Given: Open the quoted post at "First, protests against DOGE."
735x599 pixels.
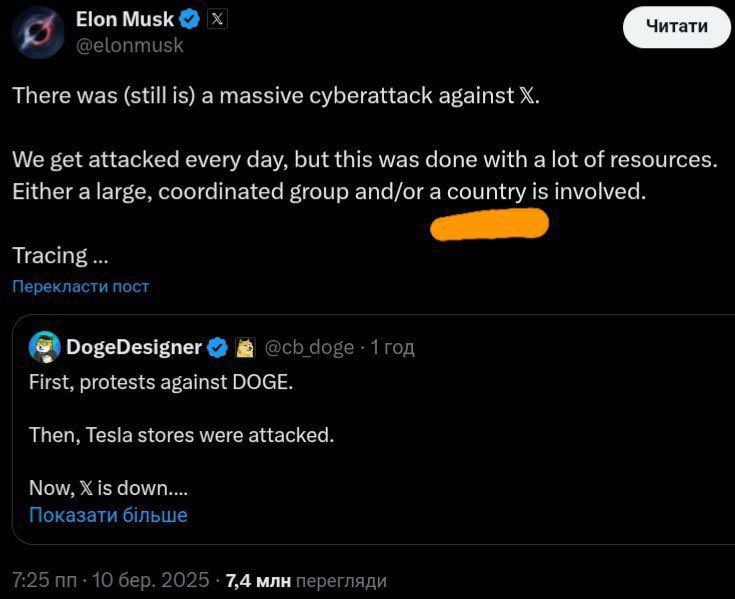Looking at the screenshot, I should click(161, 382).
